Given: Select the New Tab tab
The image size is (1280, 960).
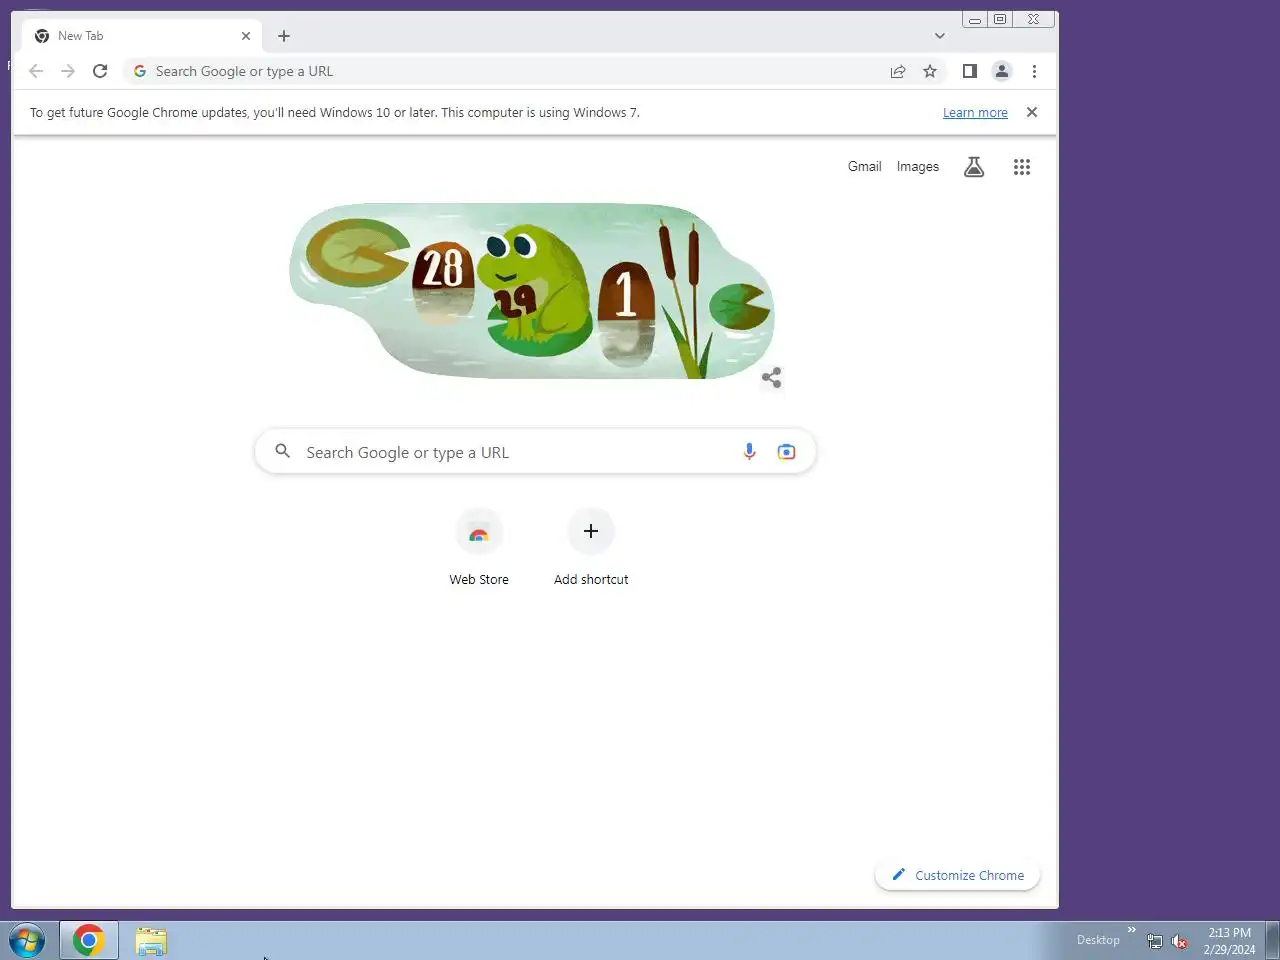Looking at the screenshot, I should pyautogui.click(x=142, y=36).
